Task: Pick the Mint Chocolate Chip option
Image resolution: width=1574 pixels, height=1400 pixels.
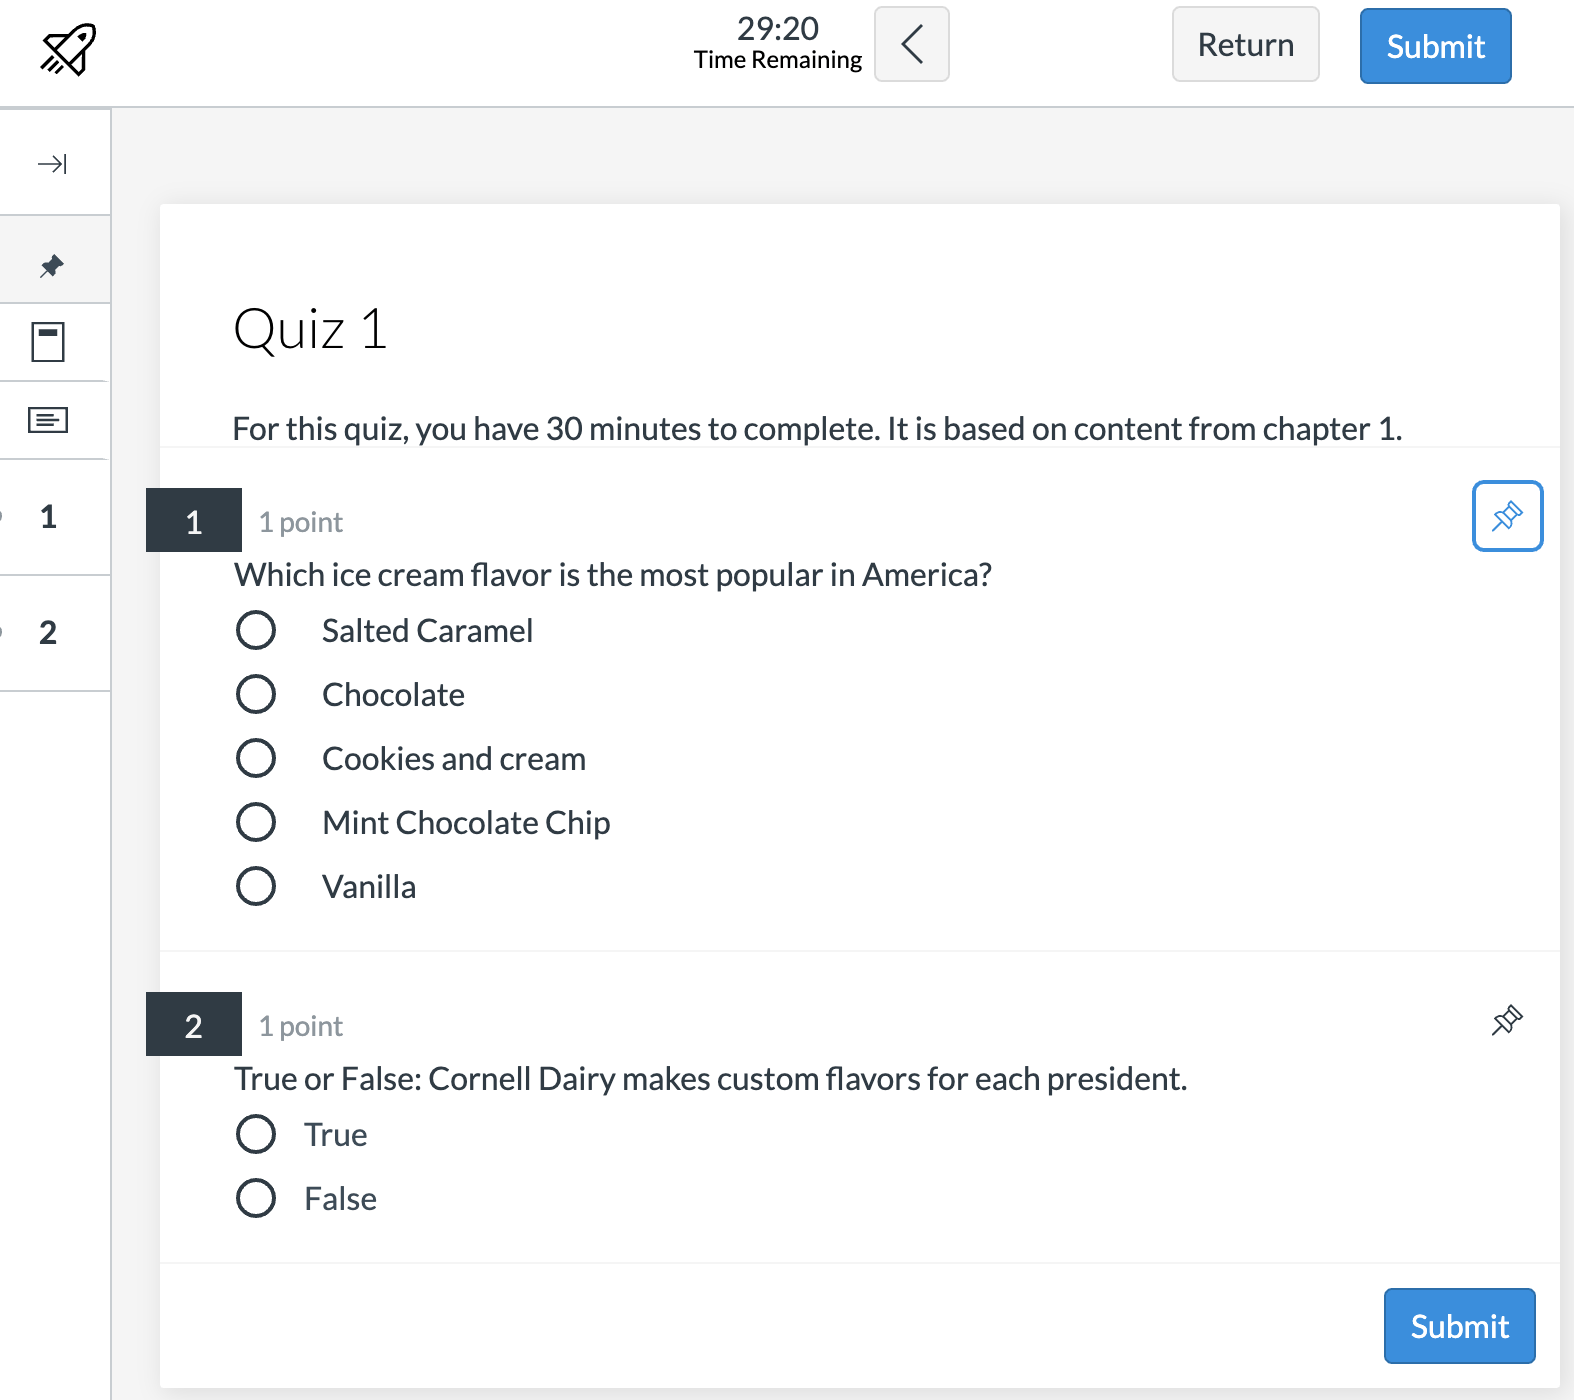Action: pyautogui.click(x=256, y=822)
